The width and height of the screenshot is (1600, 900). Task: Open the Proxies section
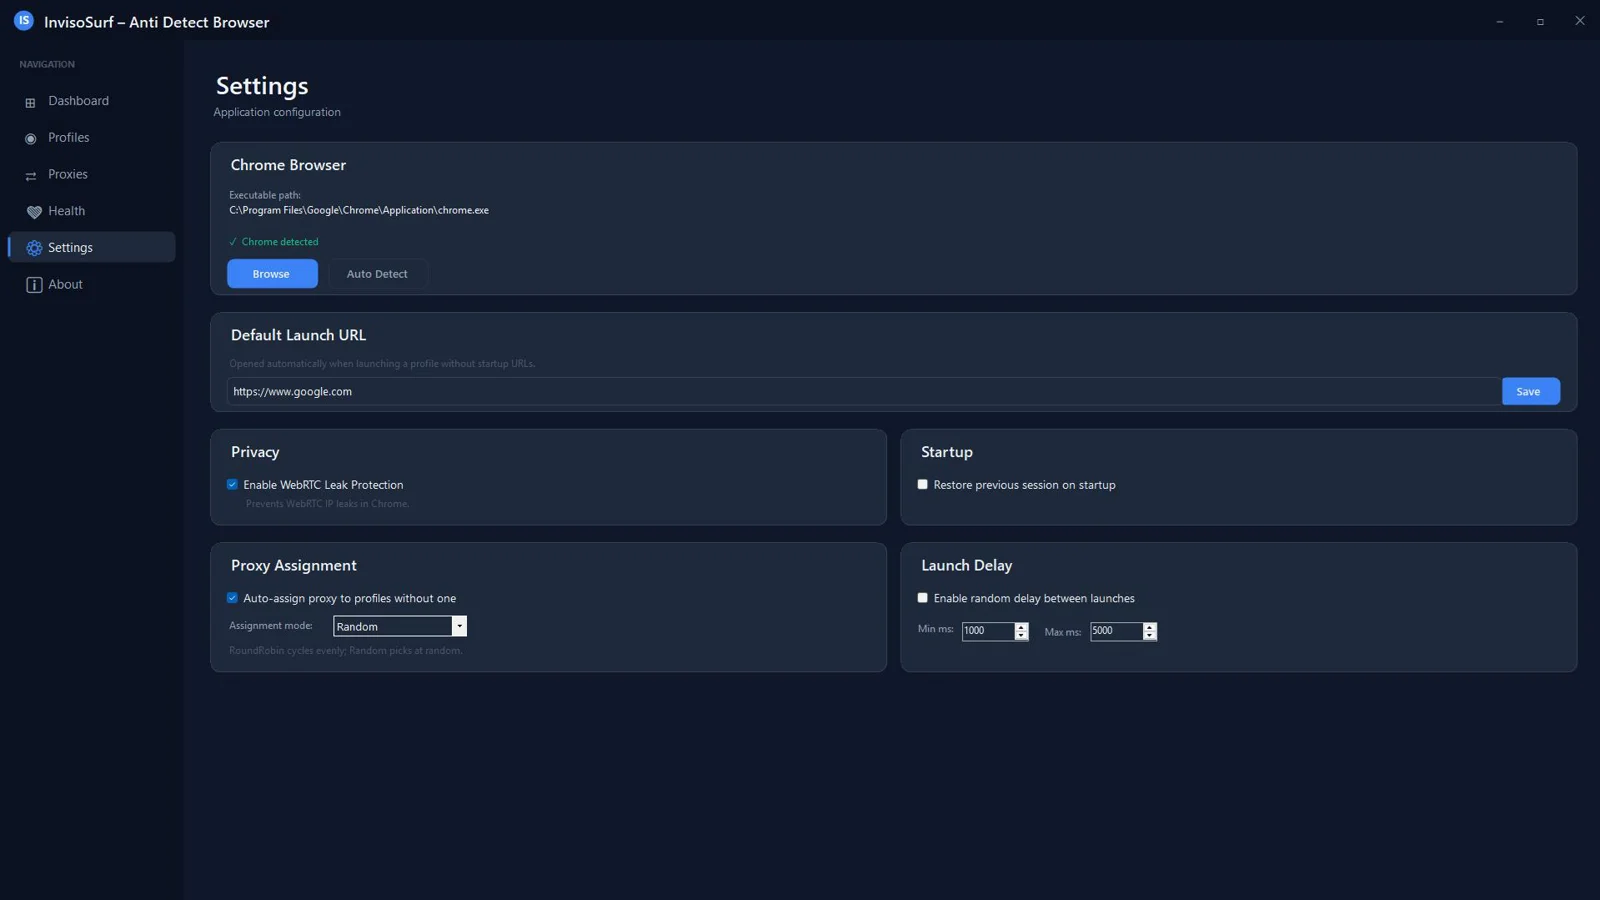click(x=92, y=174)
